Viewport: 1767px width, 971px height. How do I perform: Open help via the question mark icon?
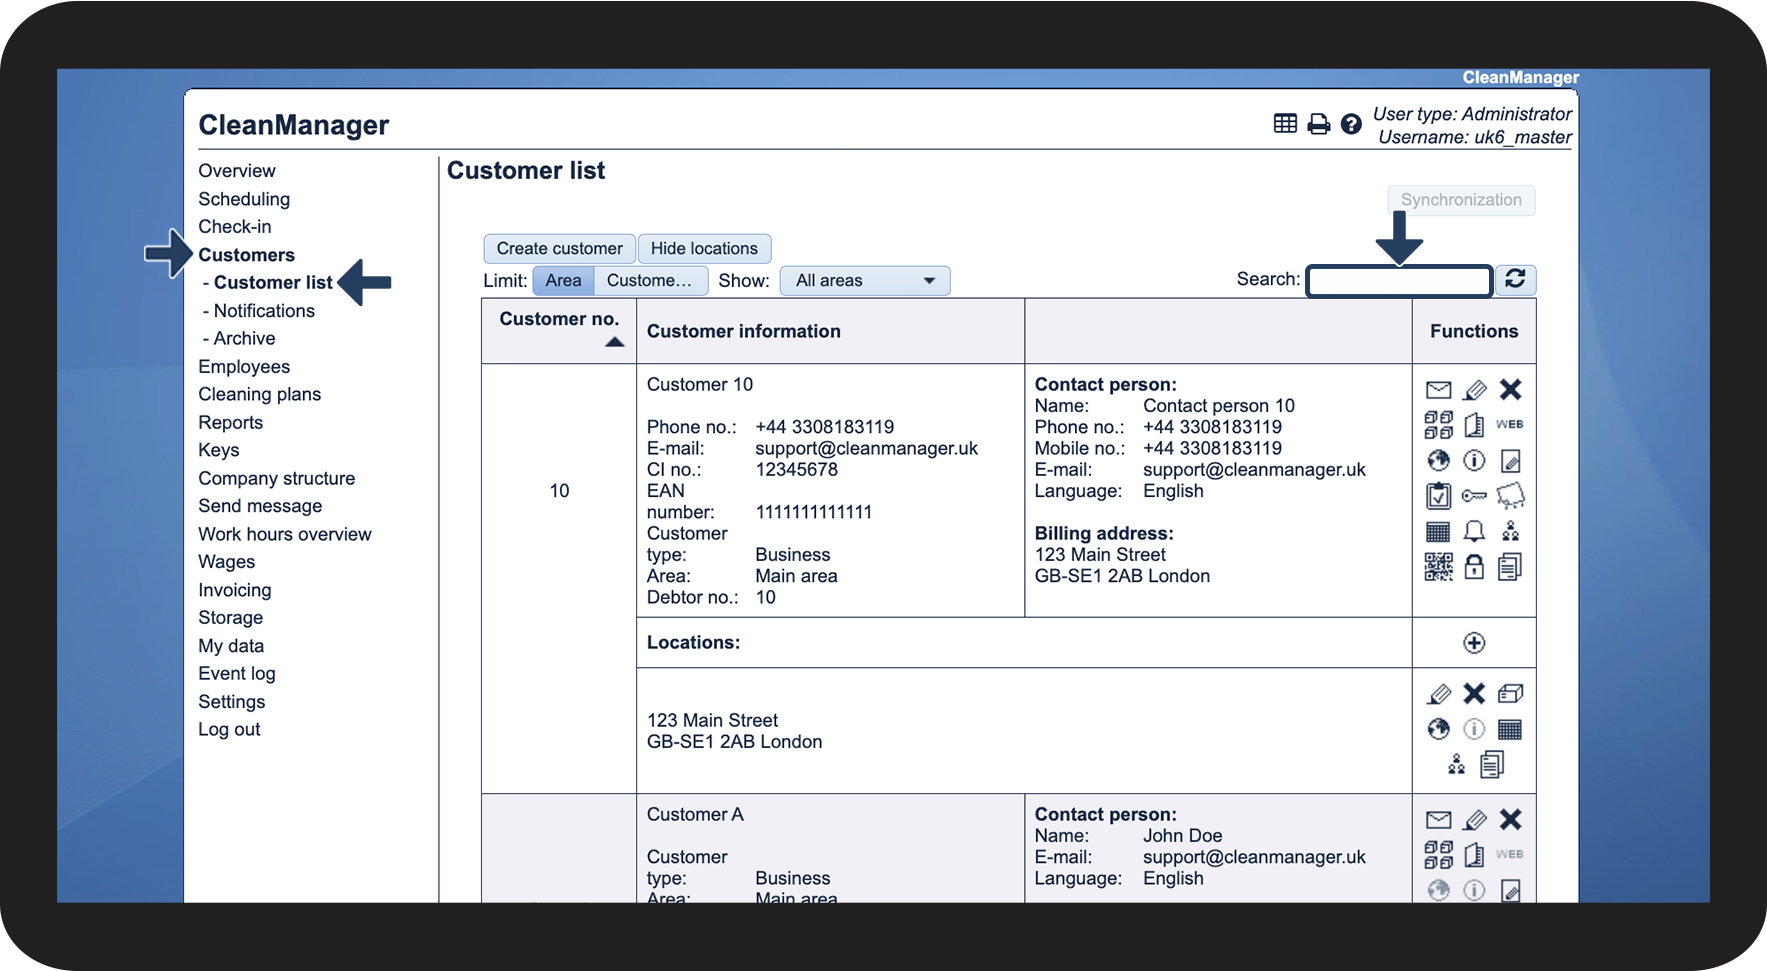tap(1351, 124)
